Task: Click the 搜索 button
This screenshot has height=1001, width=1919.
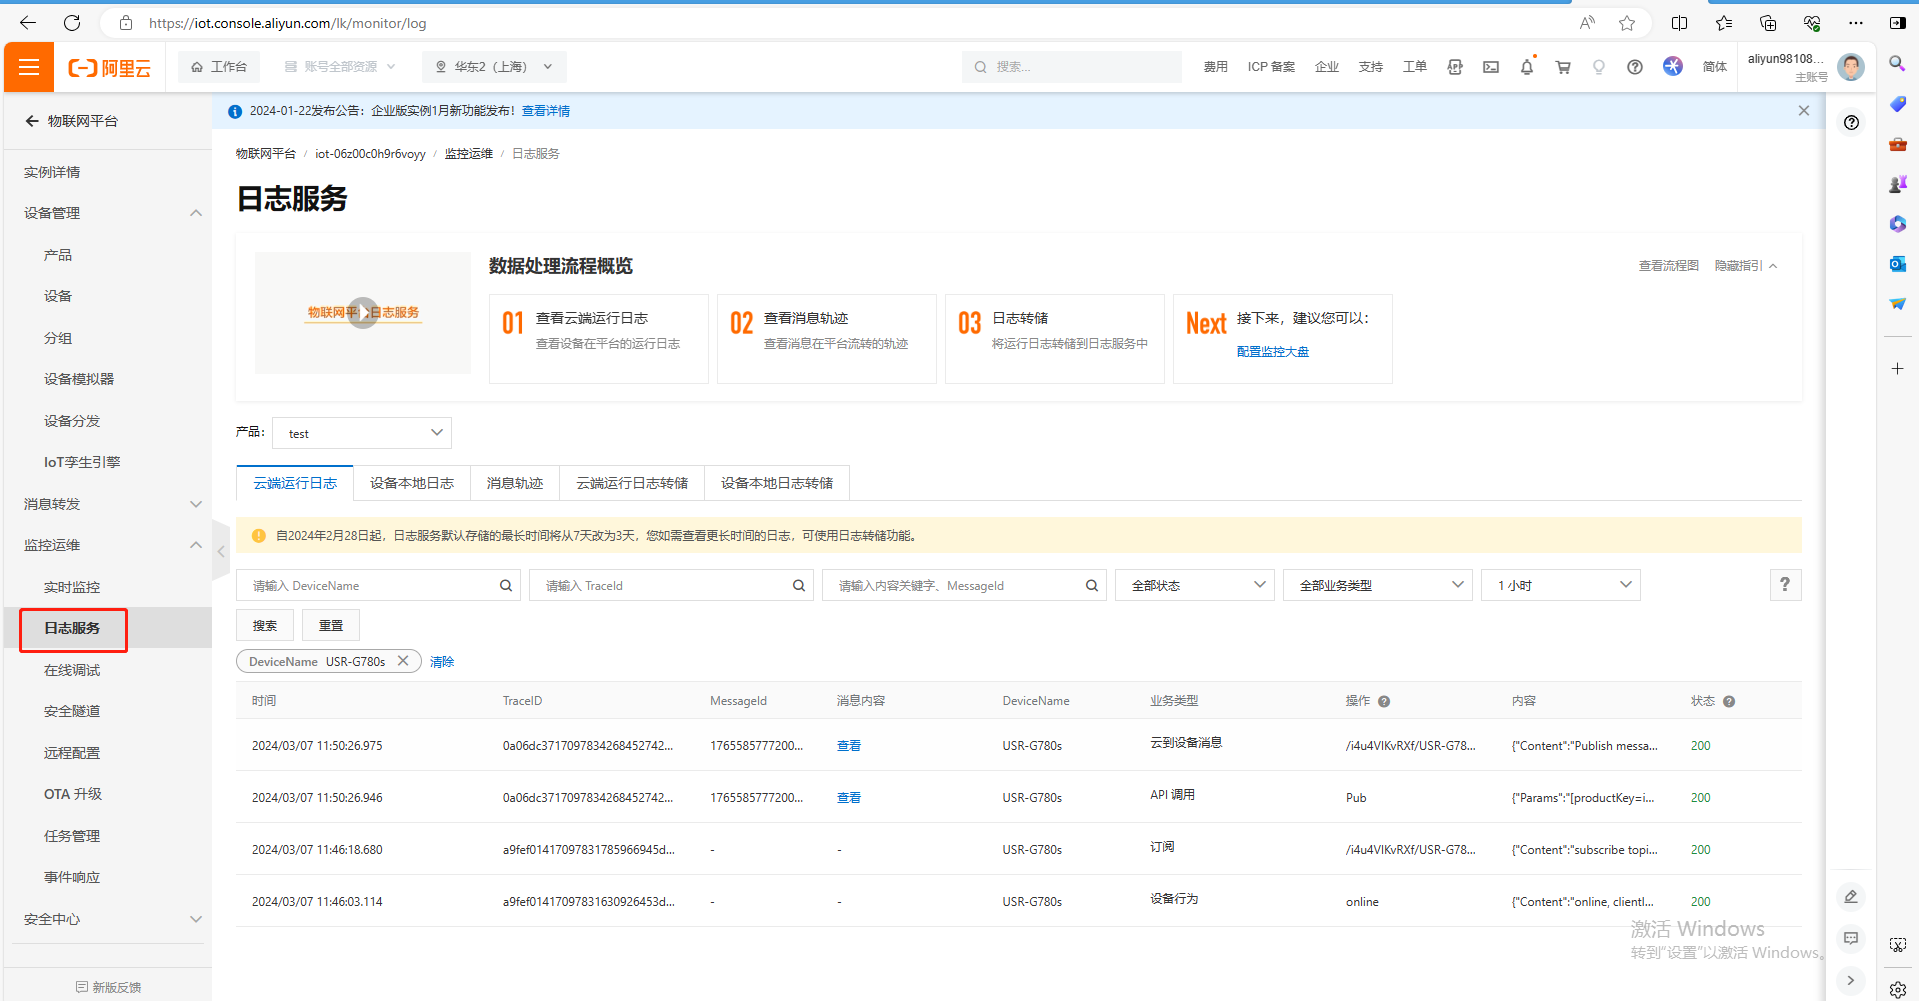Action: [x=264, y=626]
